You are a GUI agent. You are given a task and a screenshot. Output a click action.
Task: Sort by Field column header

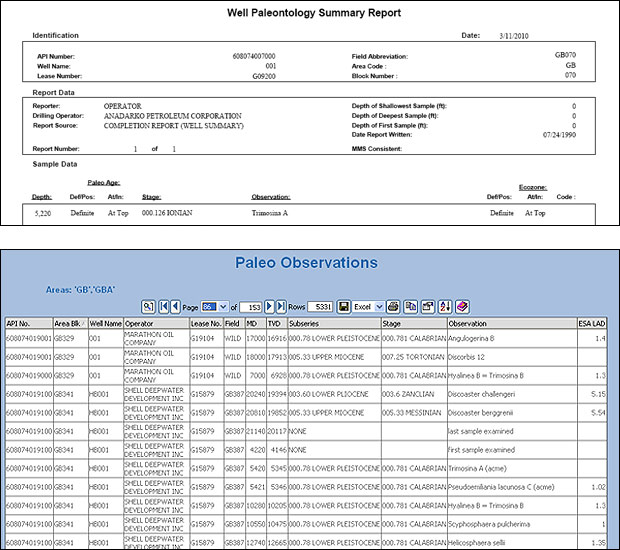click(234, 323)
